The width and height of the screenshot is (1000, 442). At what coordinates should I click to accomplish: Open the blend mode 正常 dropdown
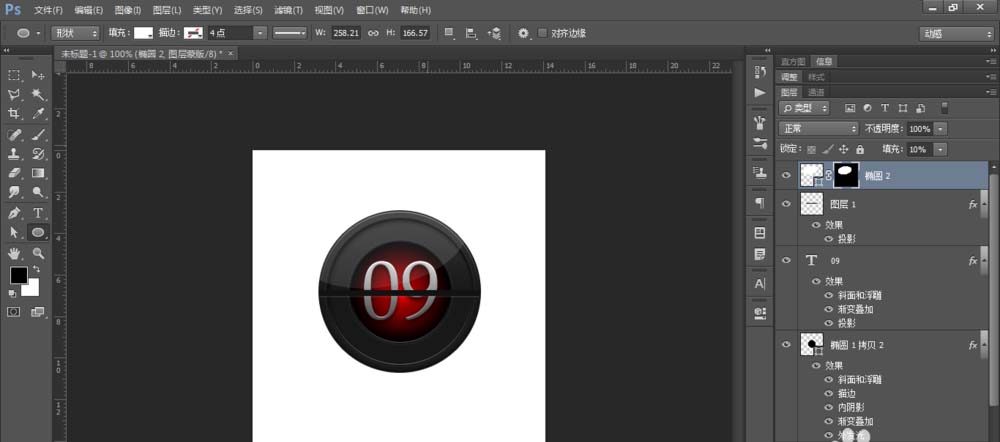click(819, 129)
